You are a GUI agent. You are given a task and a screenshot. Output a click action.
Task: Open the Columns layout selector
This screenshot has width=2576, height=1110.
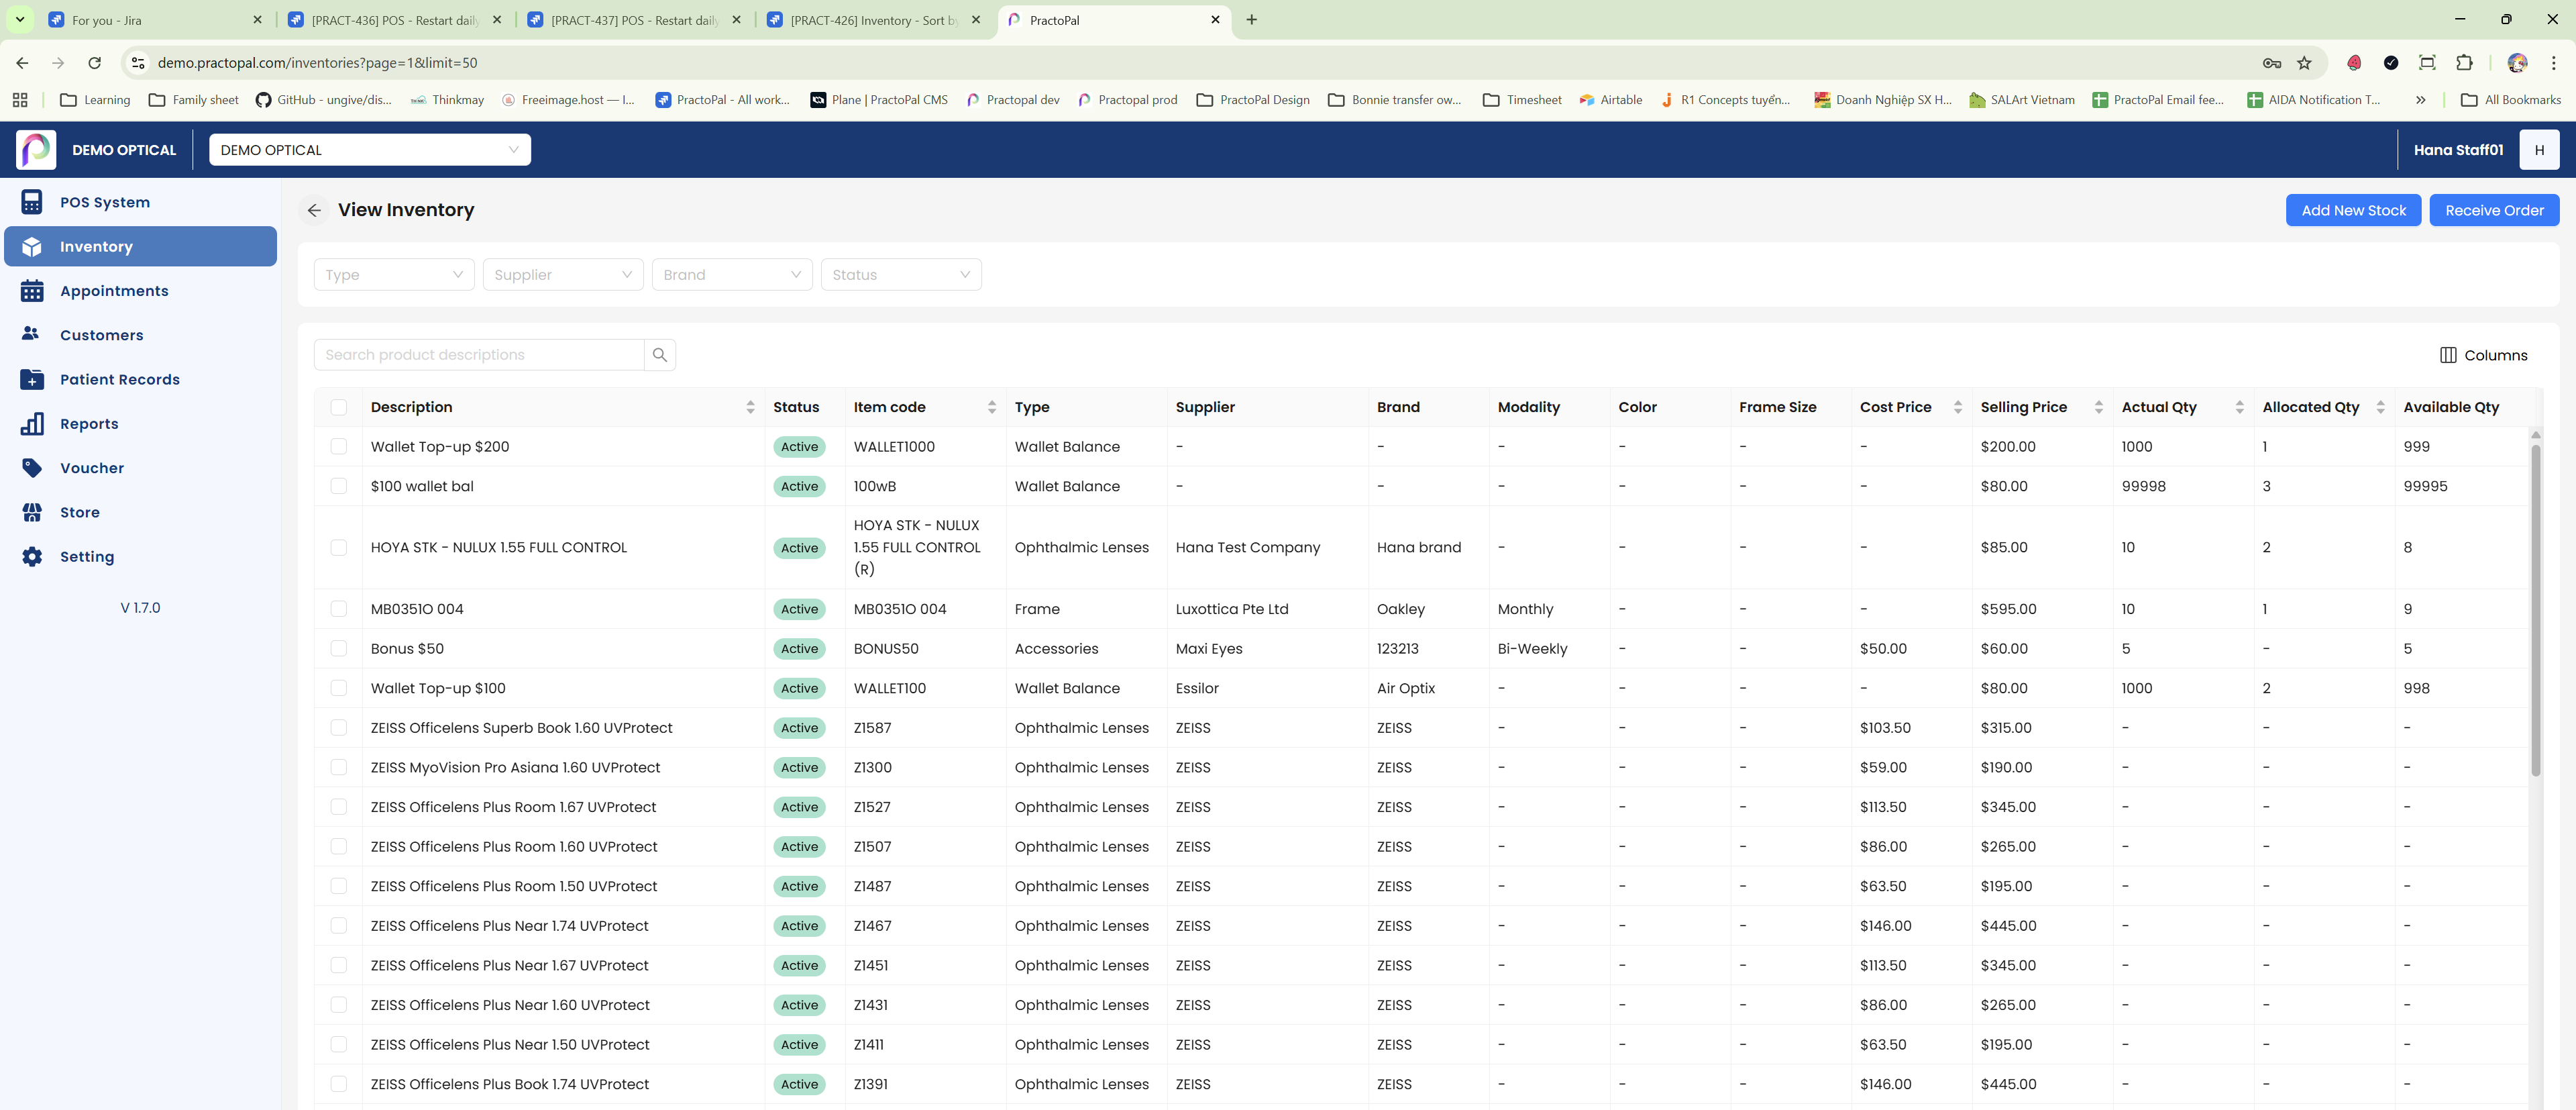(x=2483, y=355)
